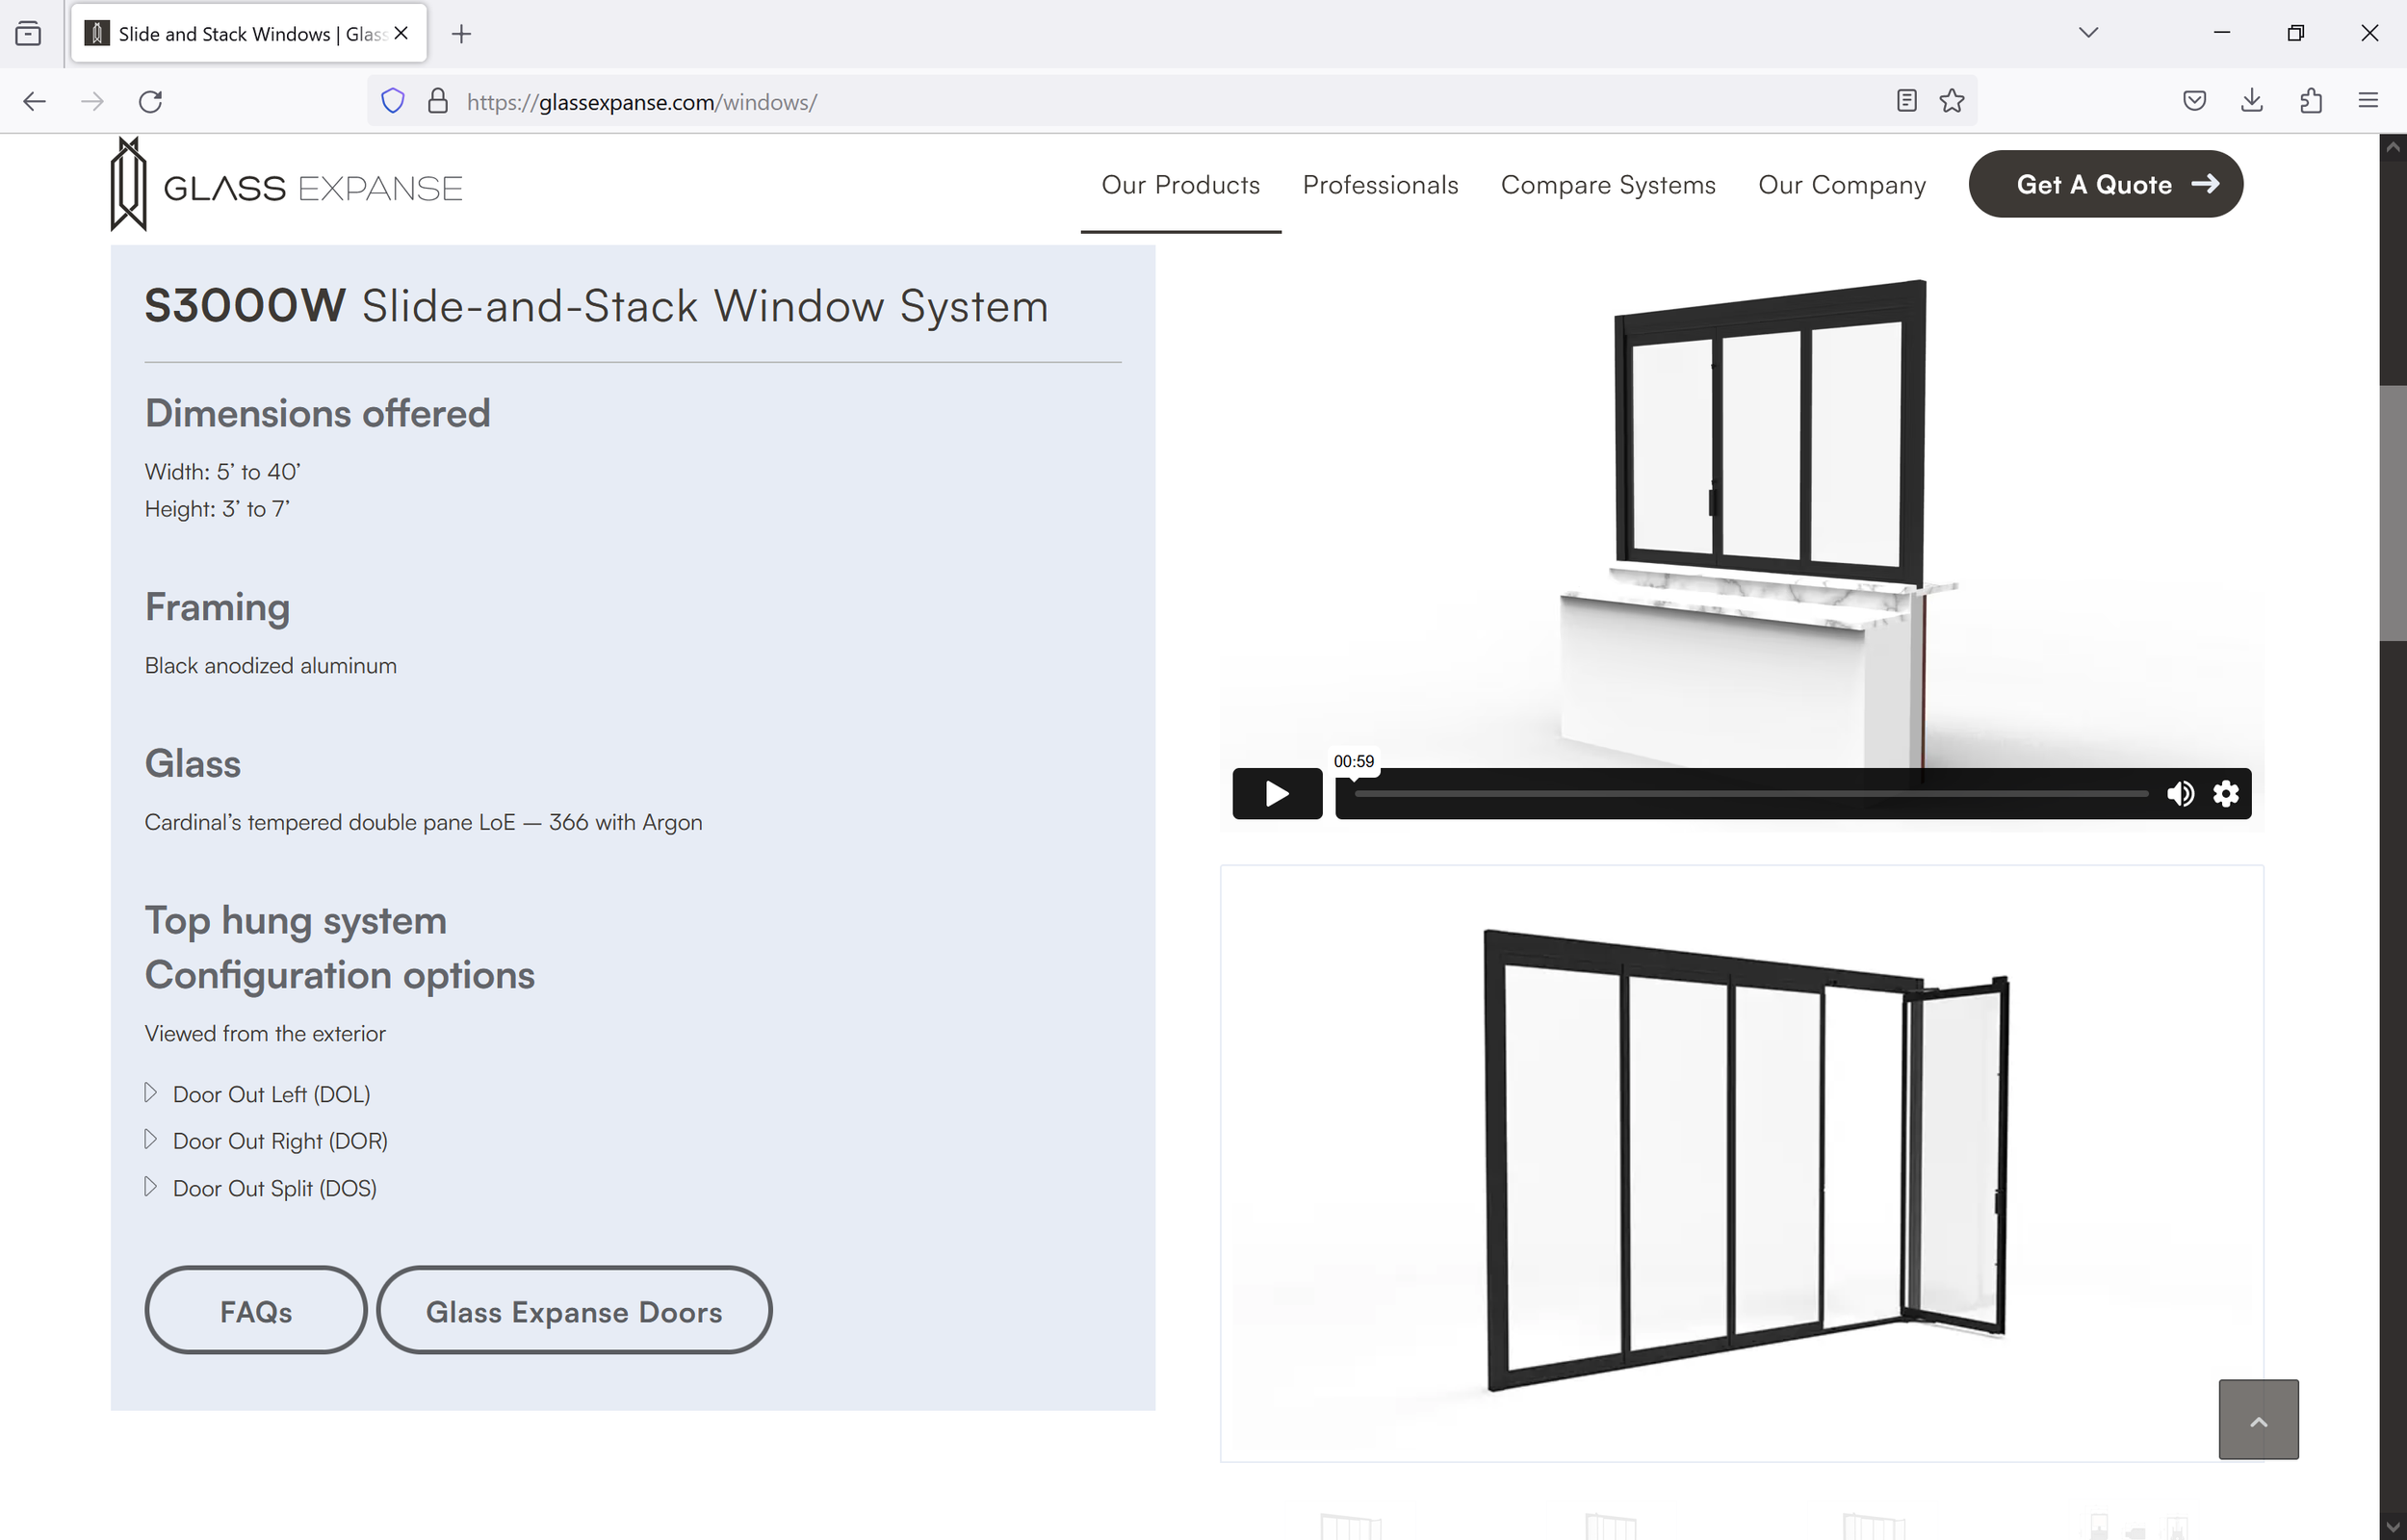Click the page vertical scrollbar thumb
The image size is (2407, 1540).
(2392, 512)
